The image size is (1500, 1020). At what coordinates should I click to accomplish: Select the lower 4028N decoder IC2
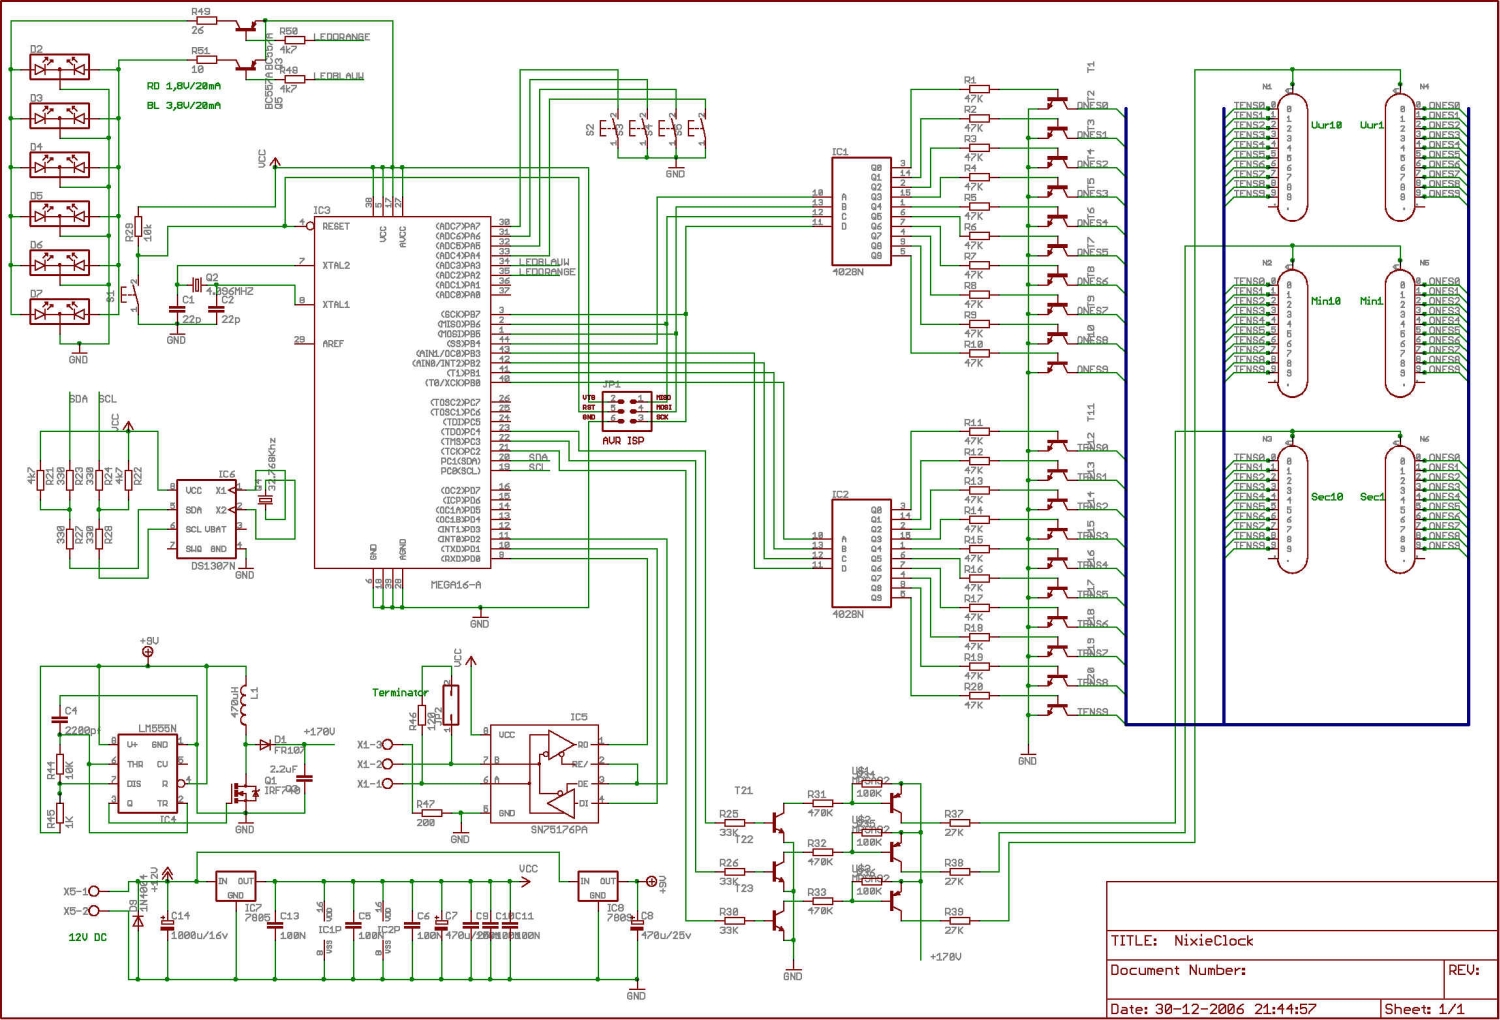point(861,553)
